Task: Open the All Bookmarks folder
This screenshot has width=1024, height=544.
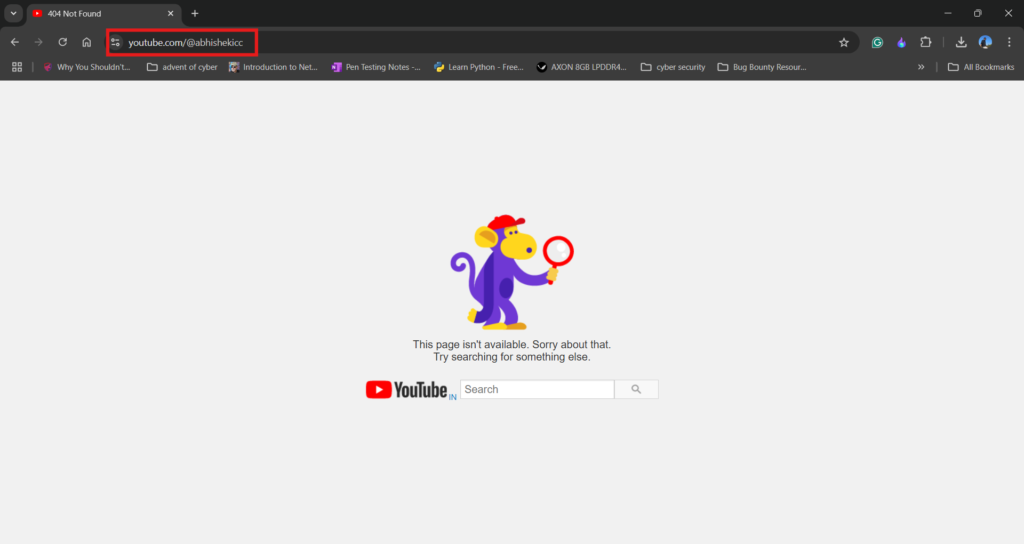Action: click(981, 67)
